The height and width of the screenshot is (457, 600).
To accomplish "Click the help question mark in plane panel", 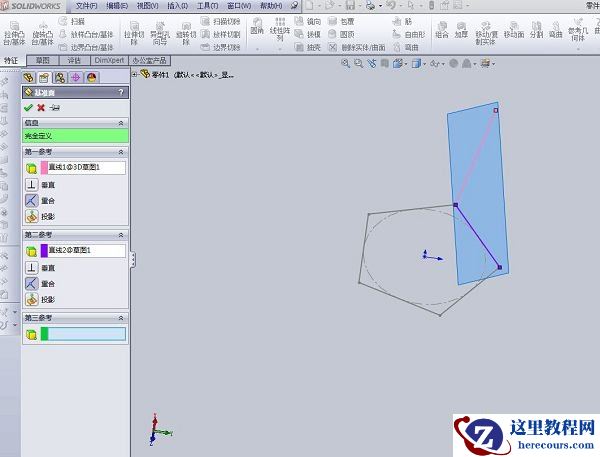I will (x=122, y=92).
